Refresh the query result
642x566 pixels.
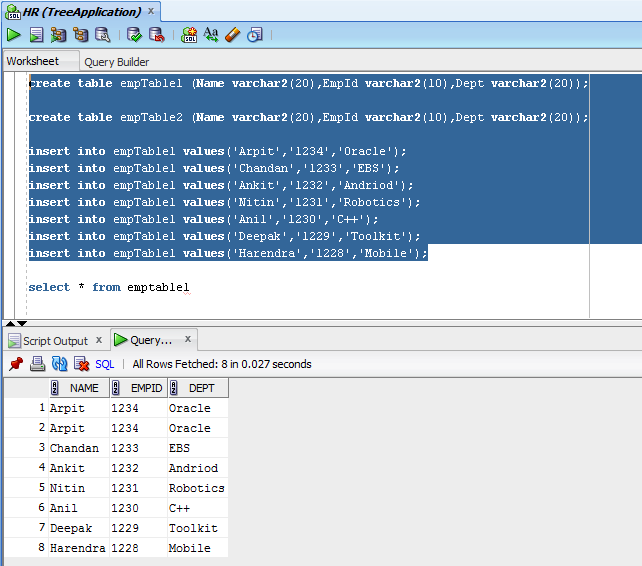59,364
